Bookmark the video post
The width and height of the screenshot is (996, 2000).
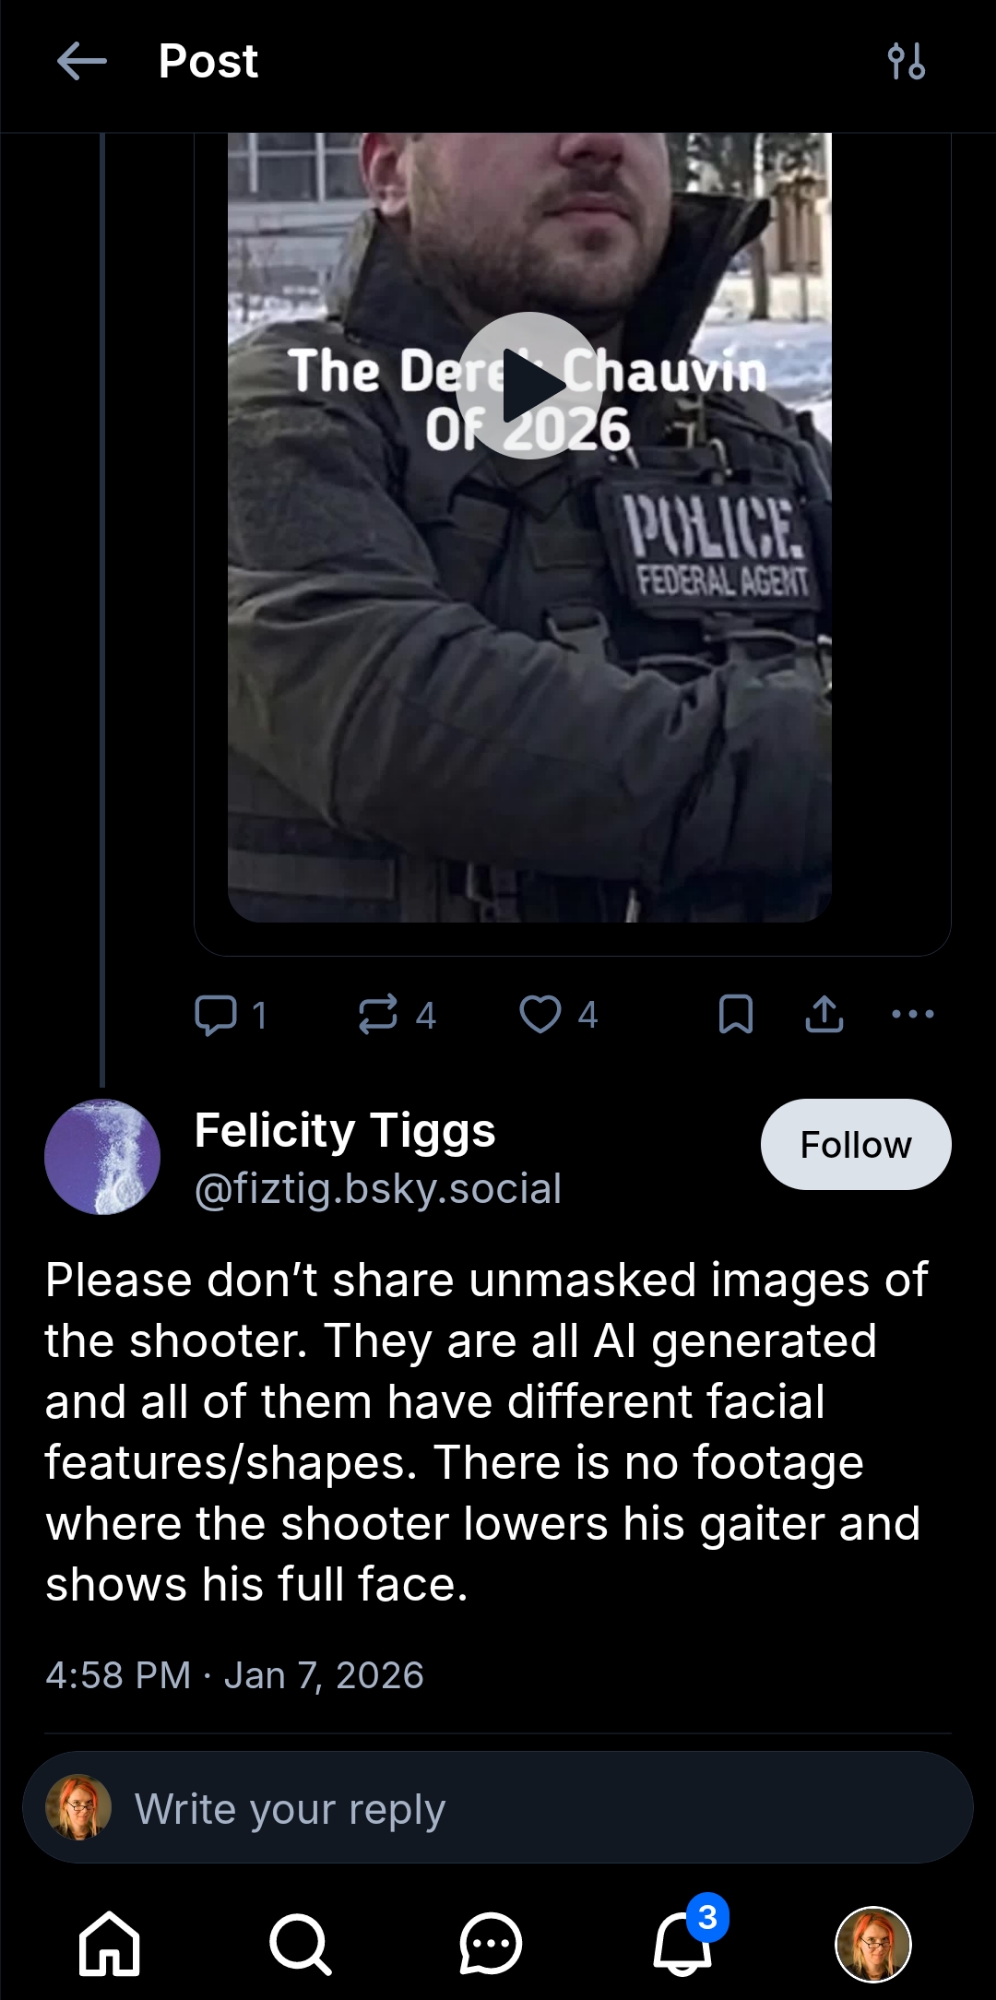tap(736, 1014)
